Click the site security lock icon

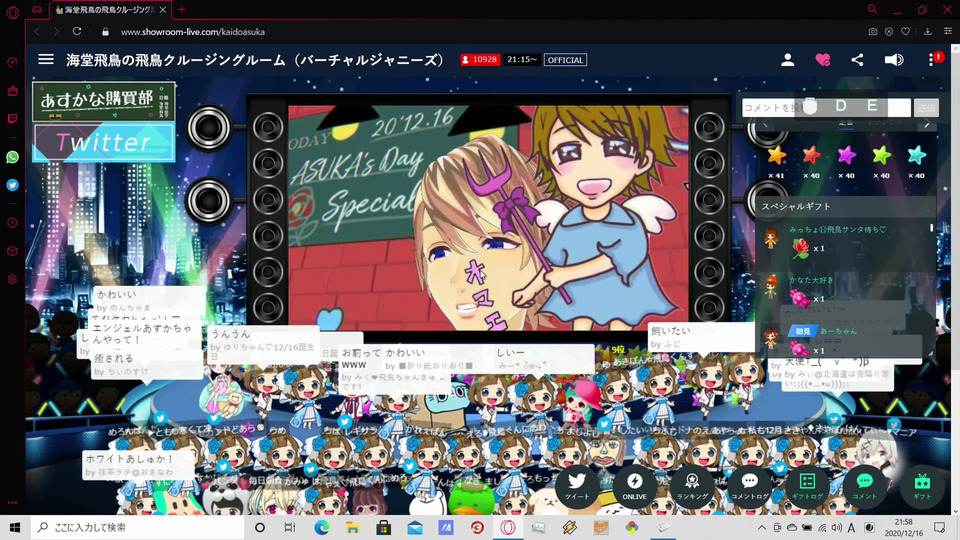(x=105, y=32)
